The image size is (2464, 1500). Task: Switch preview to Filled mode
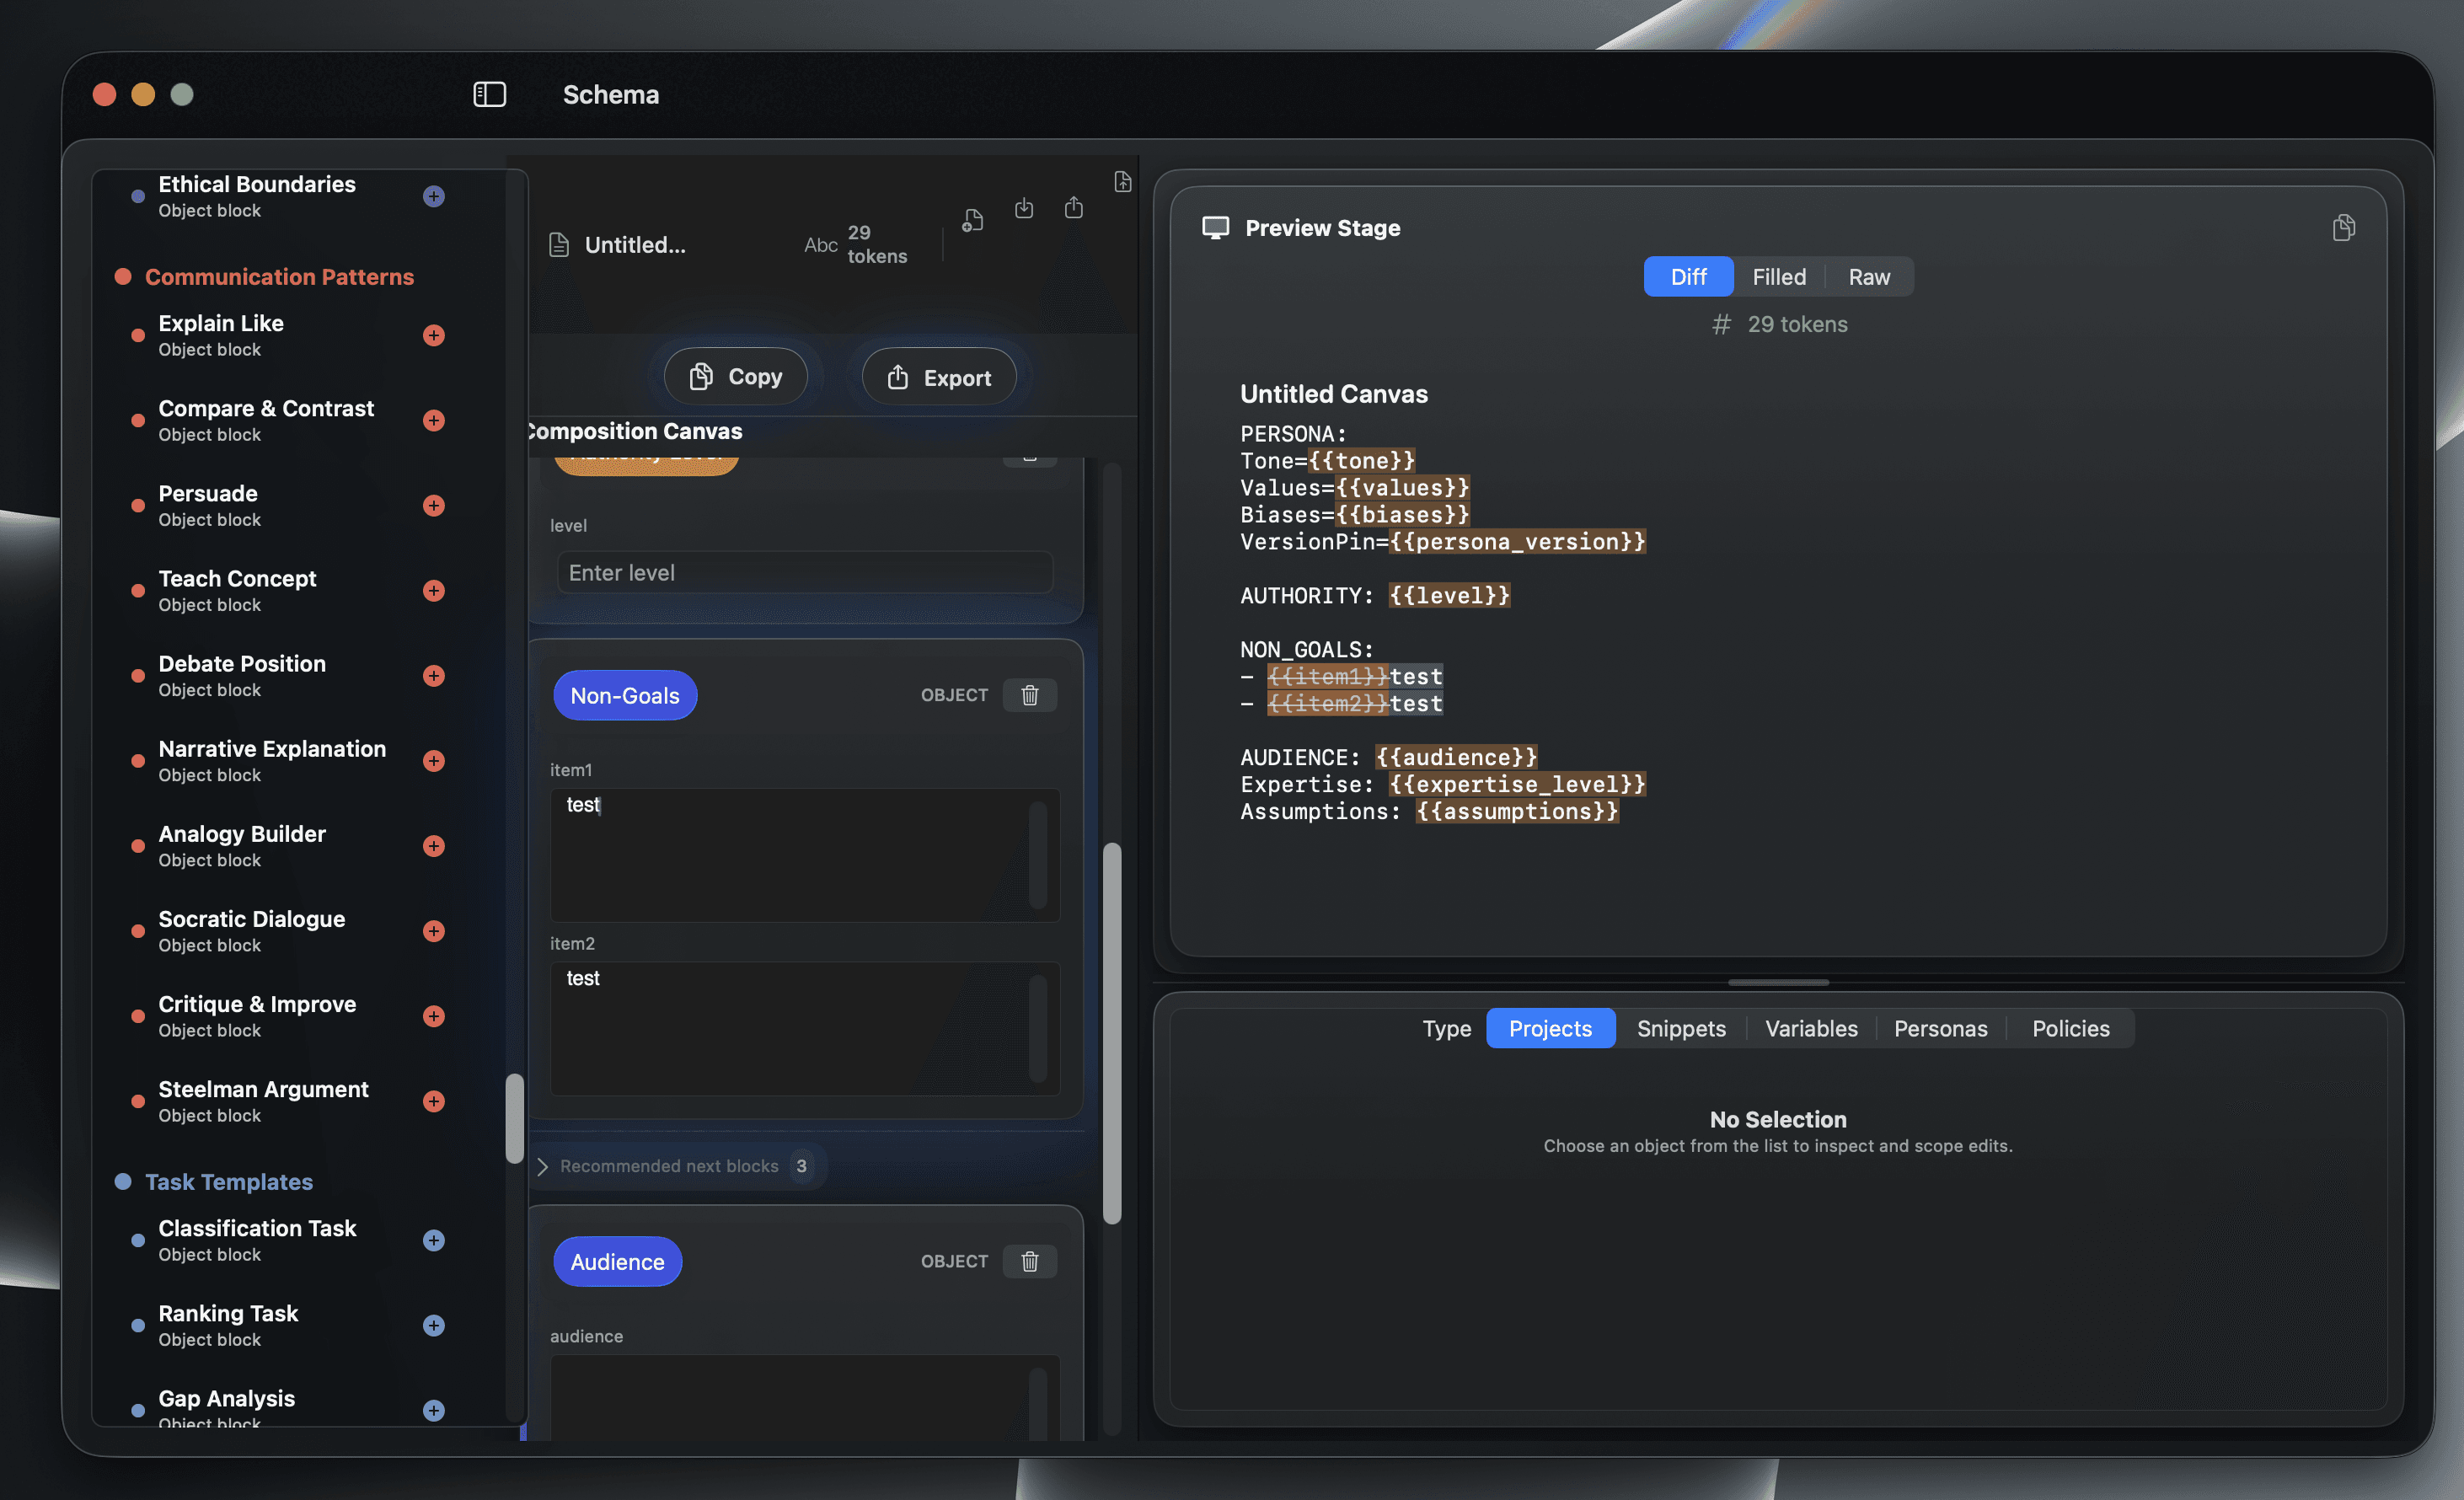1778,277
